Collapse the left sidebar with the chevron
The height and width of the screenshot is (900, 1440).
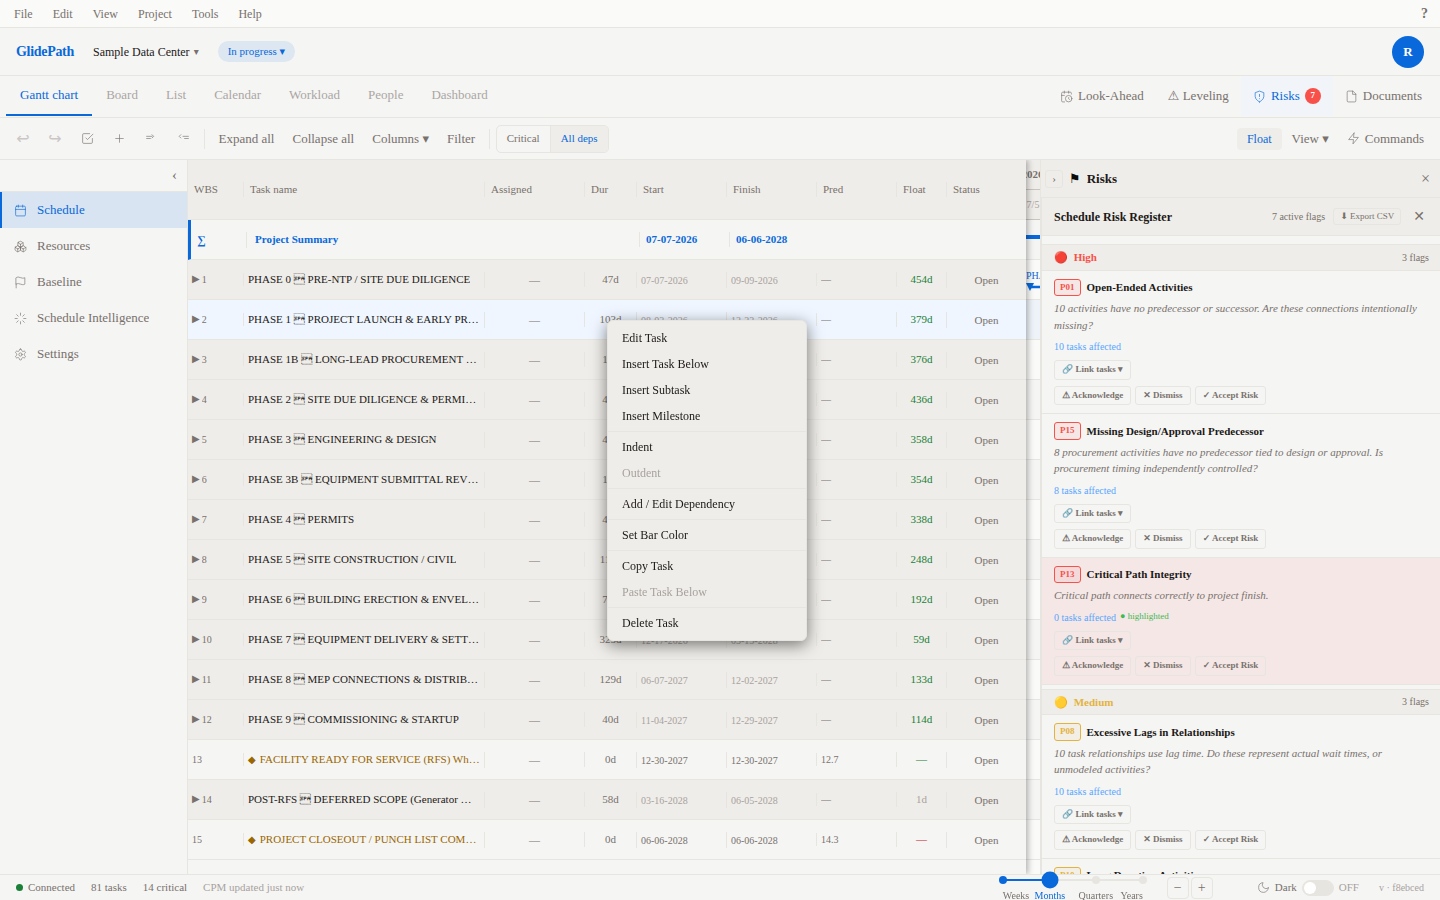174,176
